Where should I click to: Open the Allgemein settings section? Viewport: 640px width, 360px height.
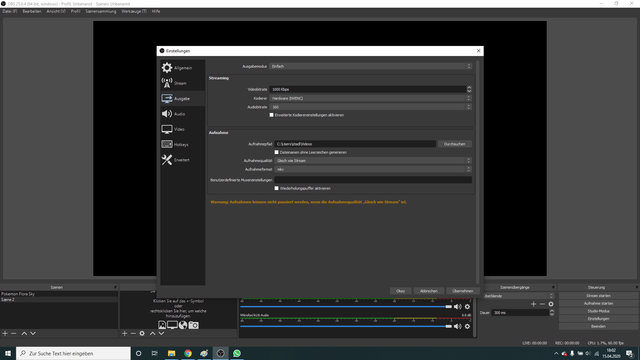pos(182,68)
